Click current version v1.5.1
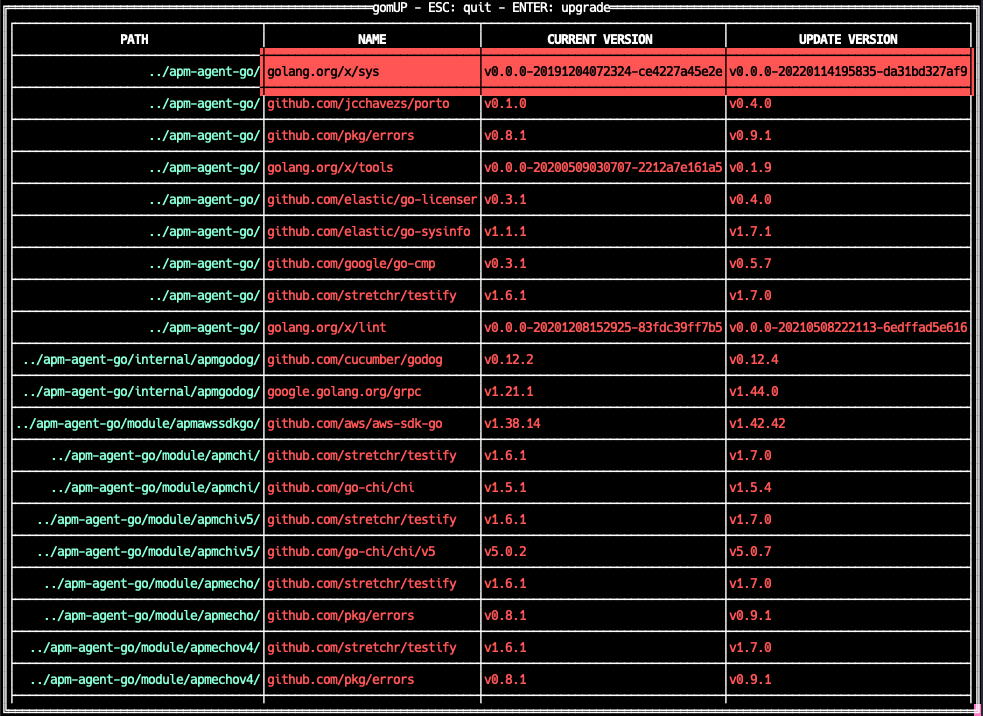Viewport: 983px width, 716px height. tap(505, 487)
